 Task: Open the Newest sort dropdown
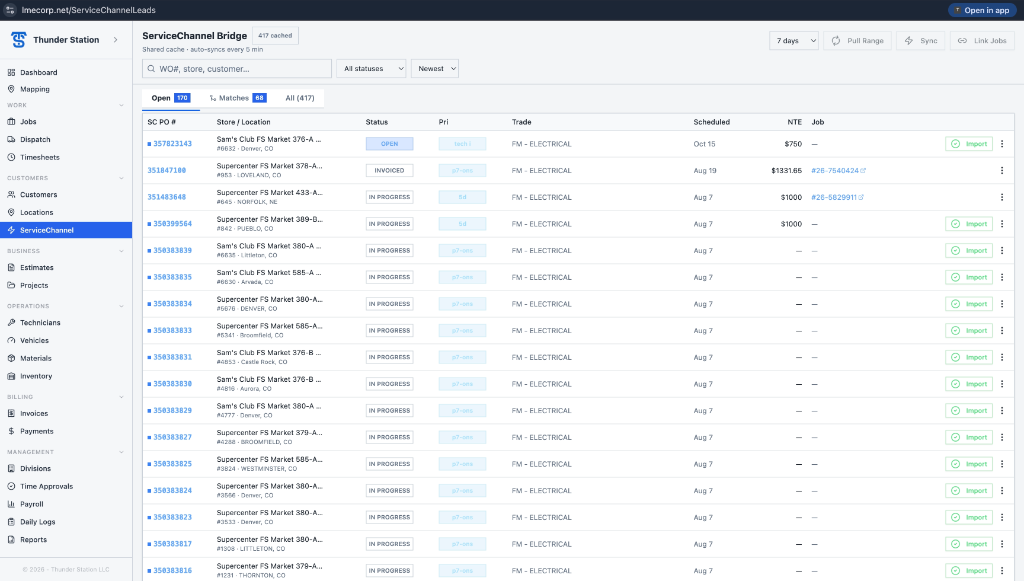coord(434,69)
